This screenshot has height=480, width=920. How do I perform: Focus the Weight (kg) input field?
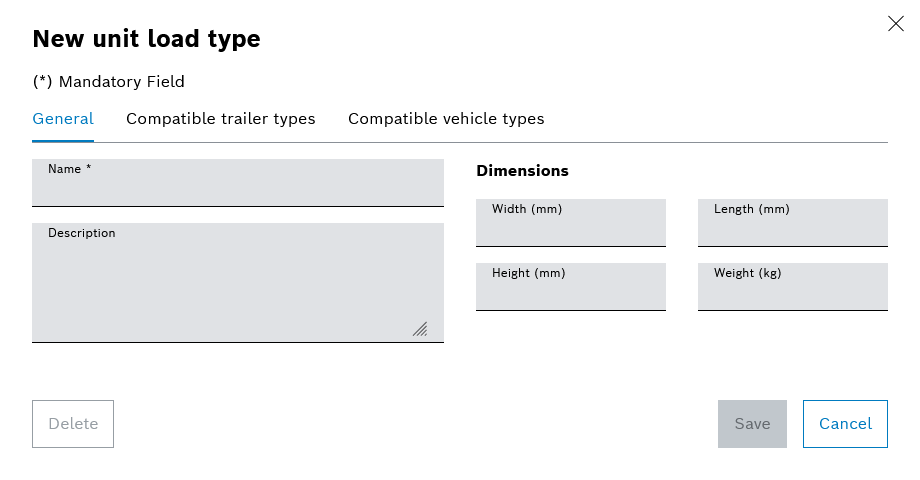792,286
